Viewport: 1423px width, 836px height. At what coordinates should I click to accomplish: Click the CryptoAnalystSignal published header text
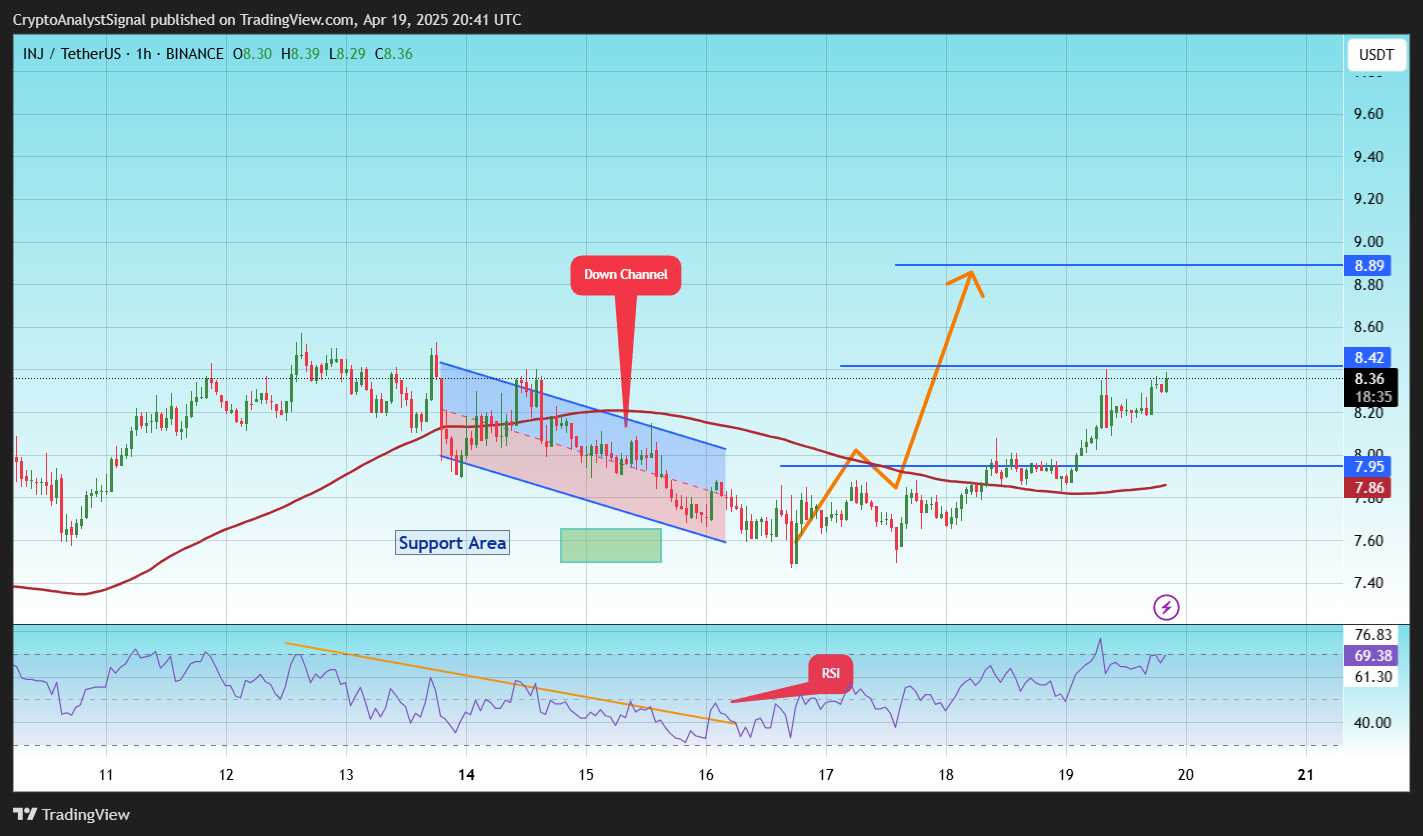(266, 20)
